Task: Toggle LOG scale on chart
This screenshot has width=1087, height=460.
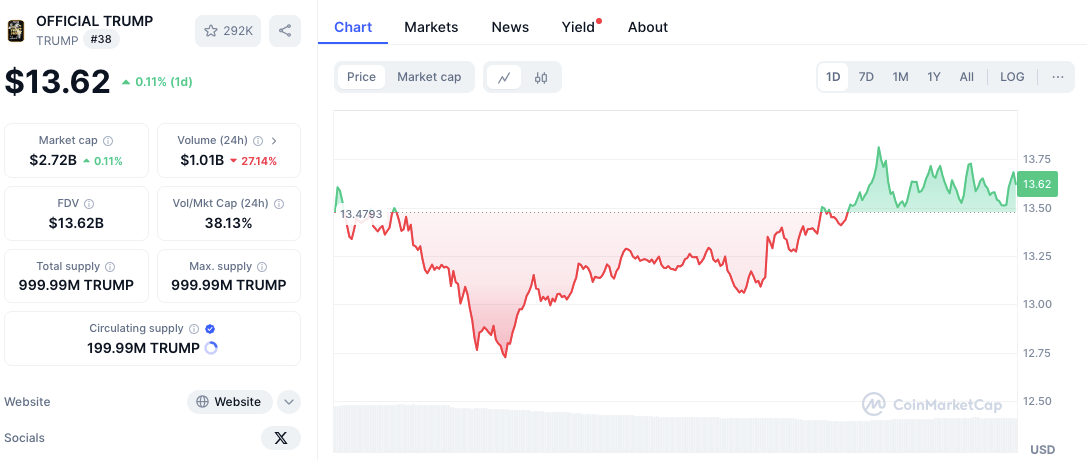Action: 1012,77
